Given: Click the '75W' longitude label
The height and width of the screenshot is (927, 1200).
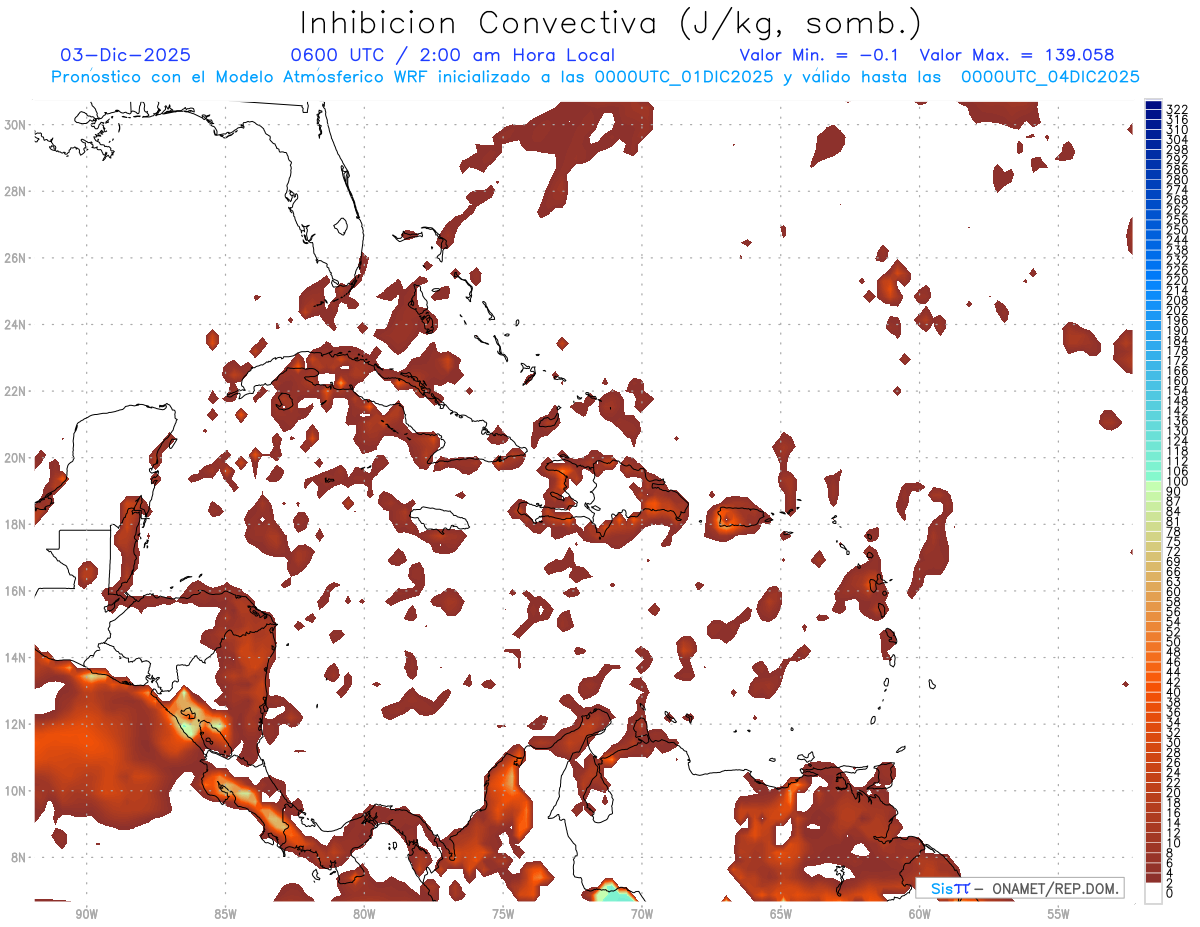Looking at the screenshot, I should (503, 914).
